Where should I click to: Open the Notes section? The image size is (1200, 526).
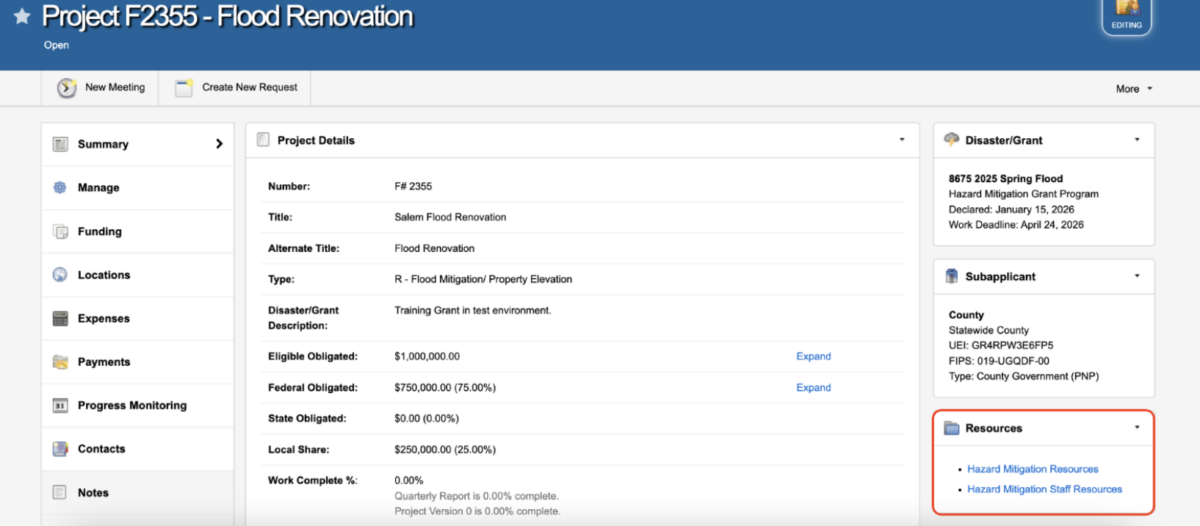(138, 493)
